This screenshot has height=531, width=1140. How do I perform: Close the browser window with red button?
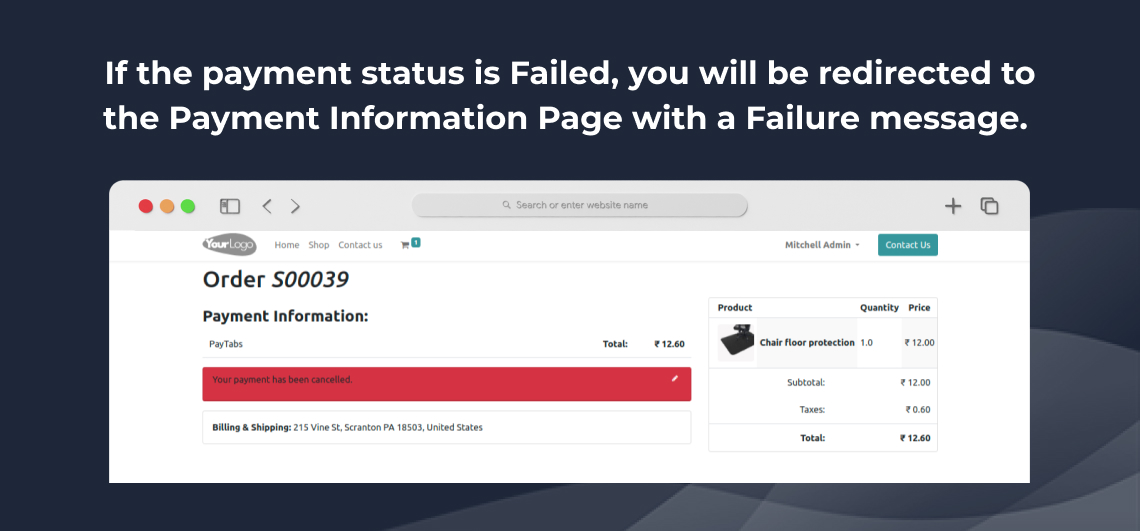tap(146, 206)
